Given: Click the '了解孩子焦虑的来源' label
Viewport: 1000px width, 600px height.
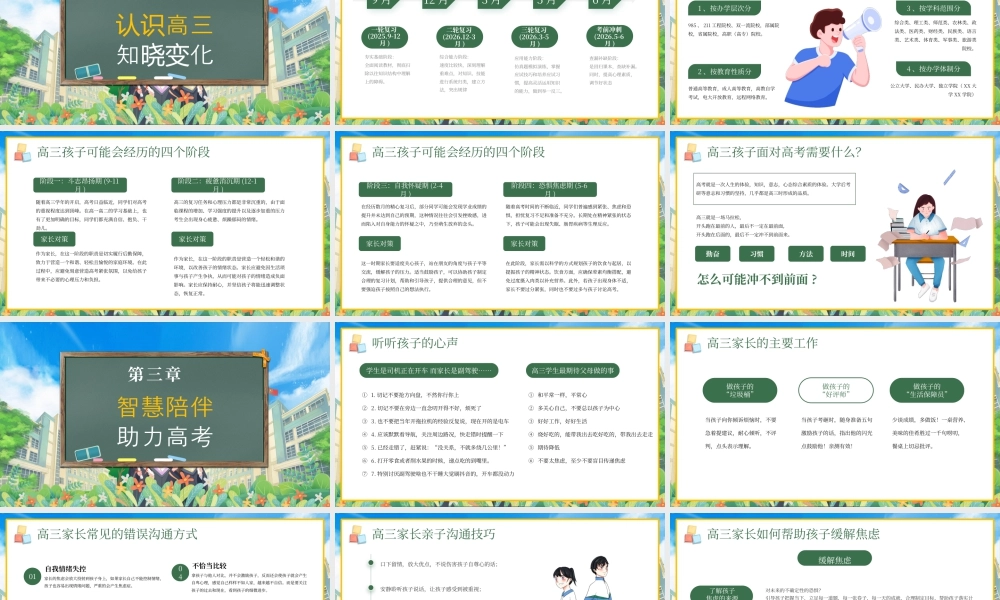Looking at the screenshot, I should tap(722, 593).
